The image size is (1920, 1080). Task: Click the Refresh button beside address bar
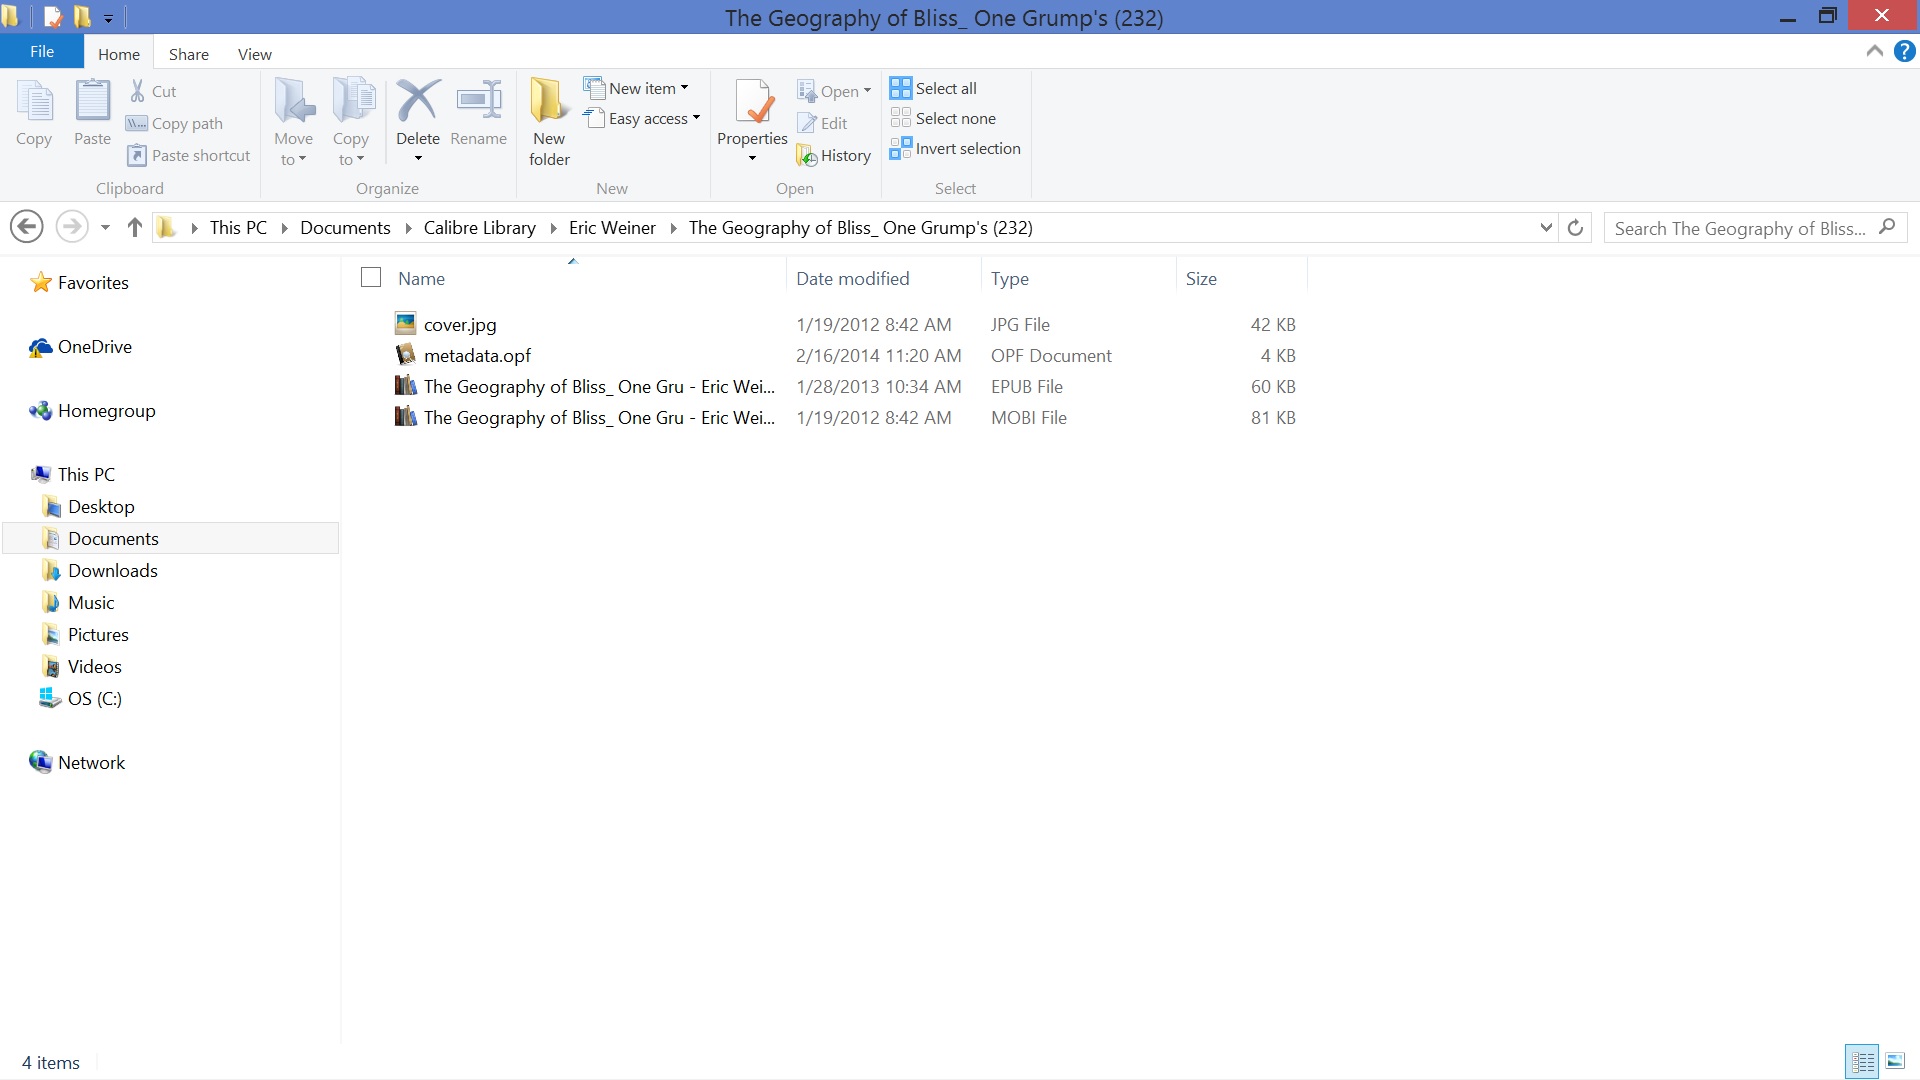coord(1575,228)
